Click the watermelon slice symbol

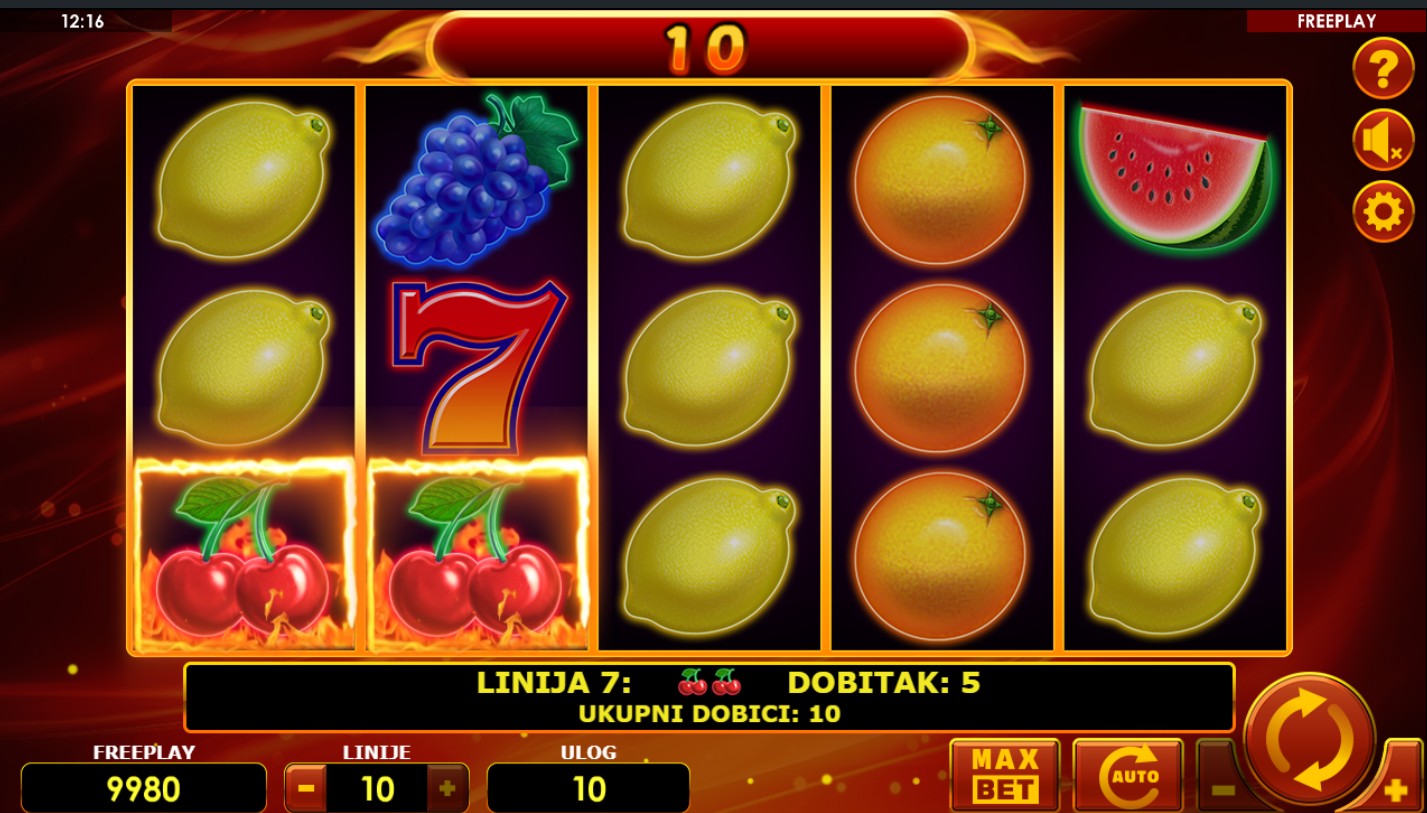pyautogui.click(x=1174, y=176)
